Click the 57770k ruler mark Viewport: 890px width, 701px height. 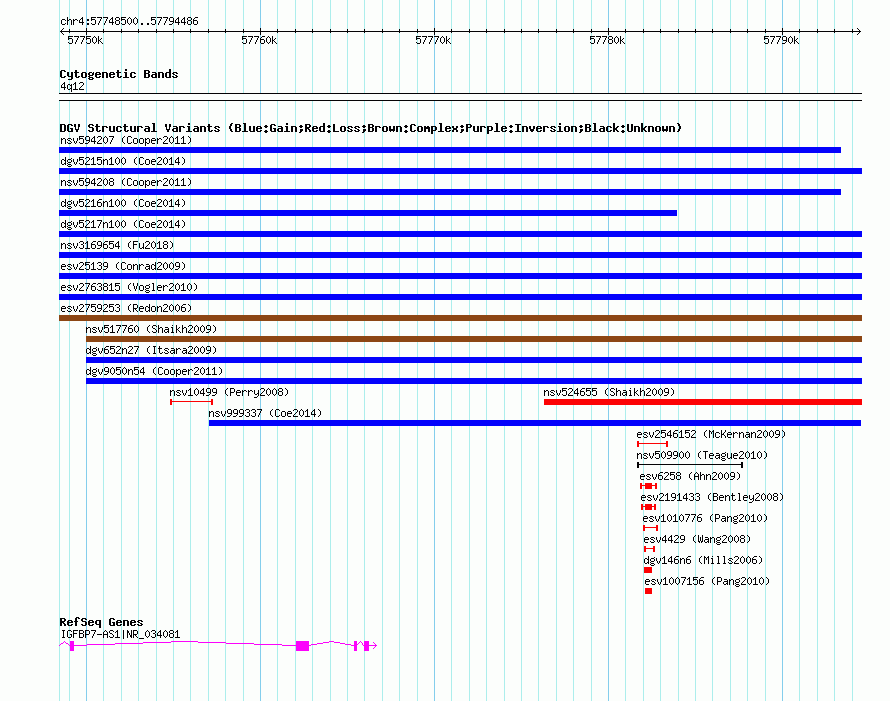(x=433, y=40)
